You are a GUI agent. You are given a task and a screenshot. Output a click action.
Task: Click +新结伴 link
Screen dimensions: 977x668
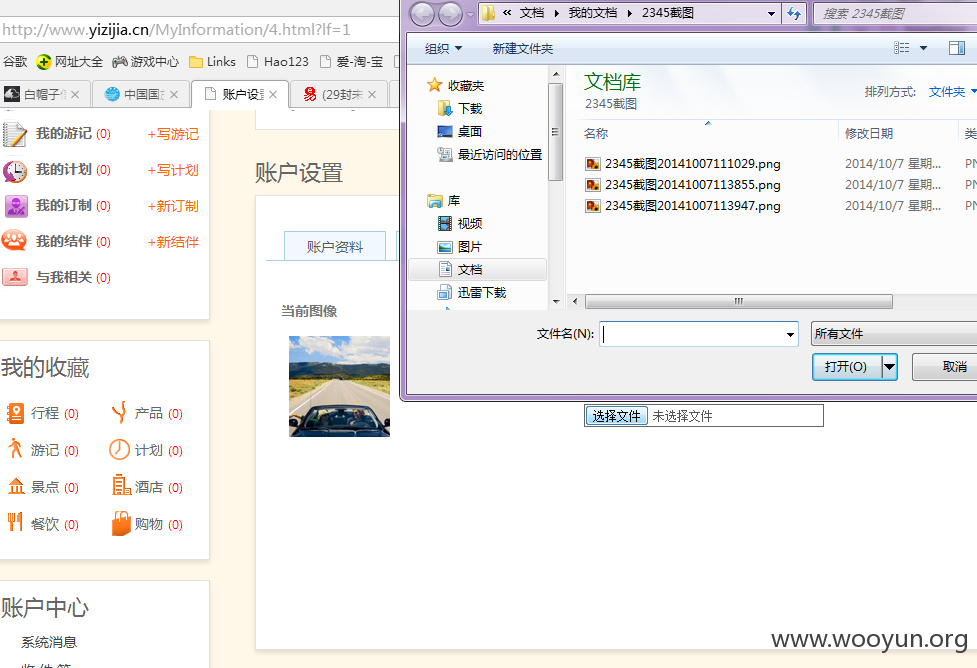pos(173,242)
